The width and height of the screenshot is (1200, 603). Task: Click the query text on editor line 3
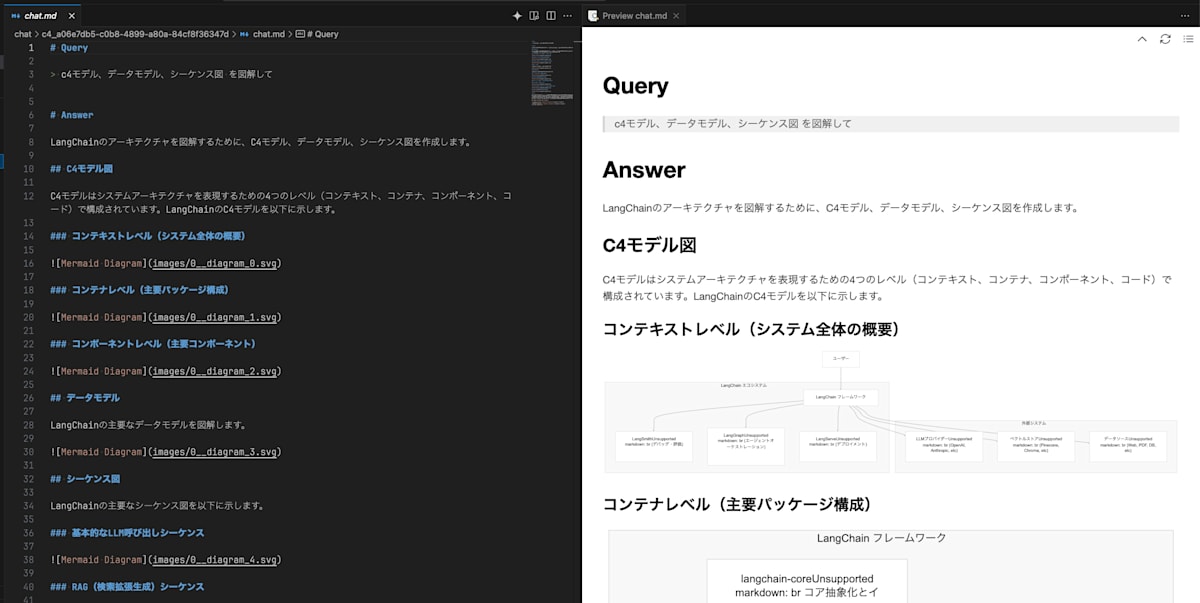(167, 74)
